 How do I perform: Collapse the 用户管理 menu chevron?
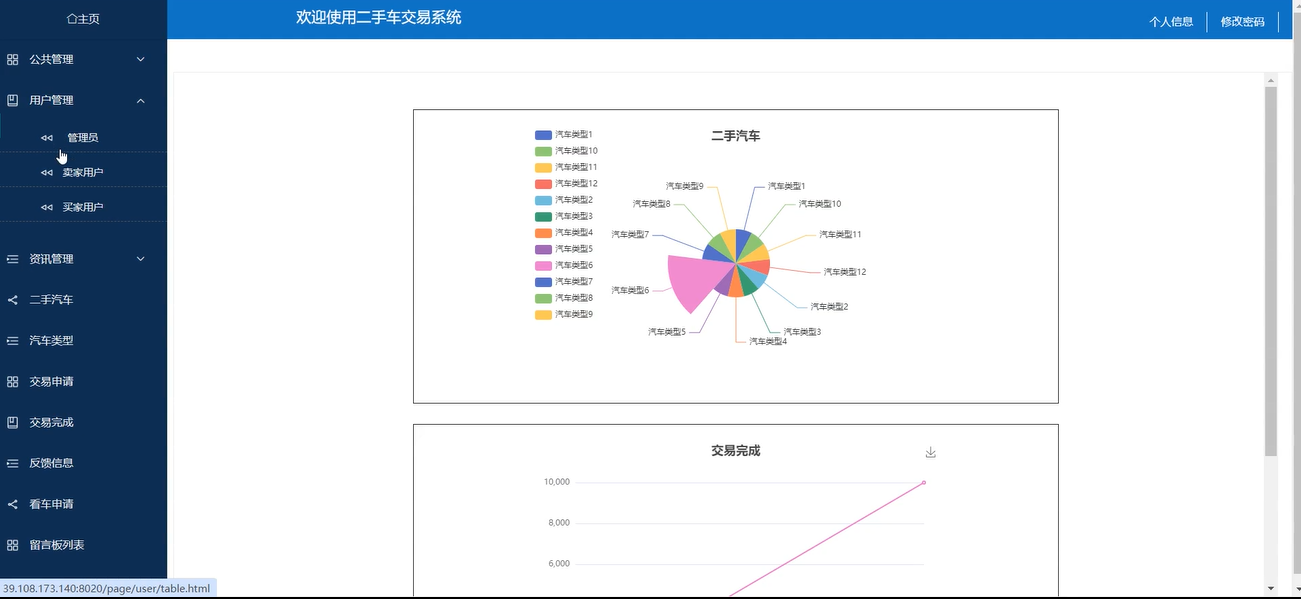140,100
